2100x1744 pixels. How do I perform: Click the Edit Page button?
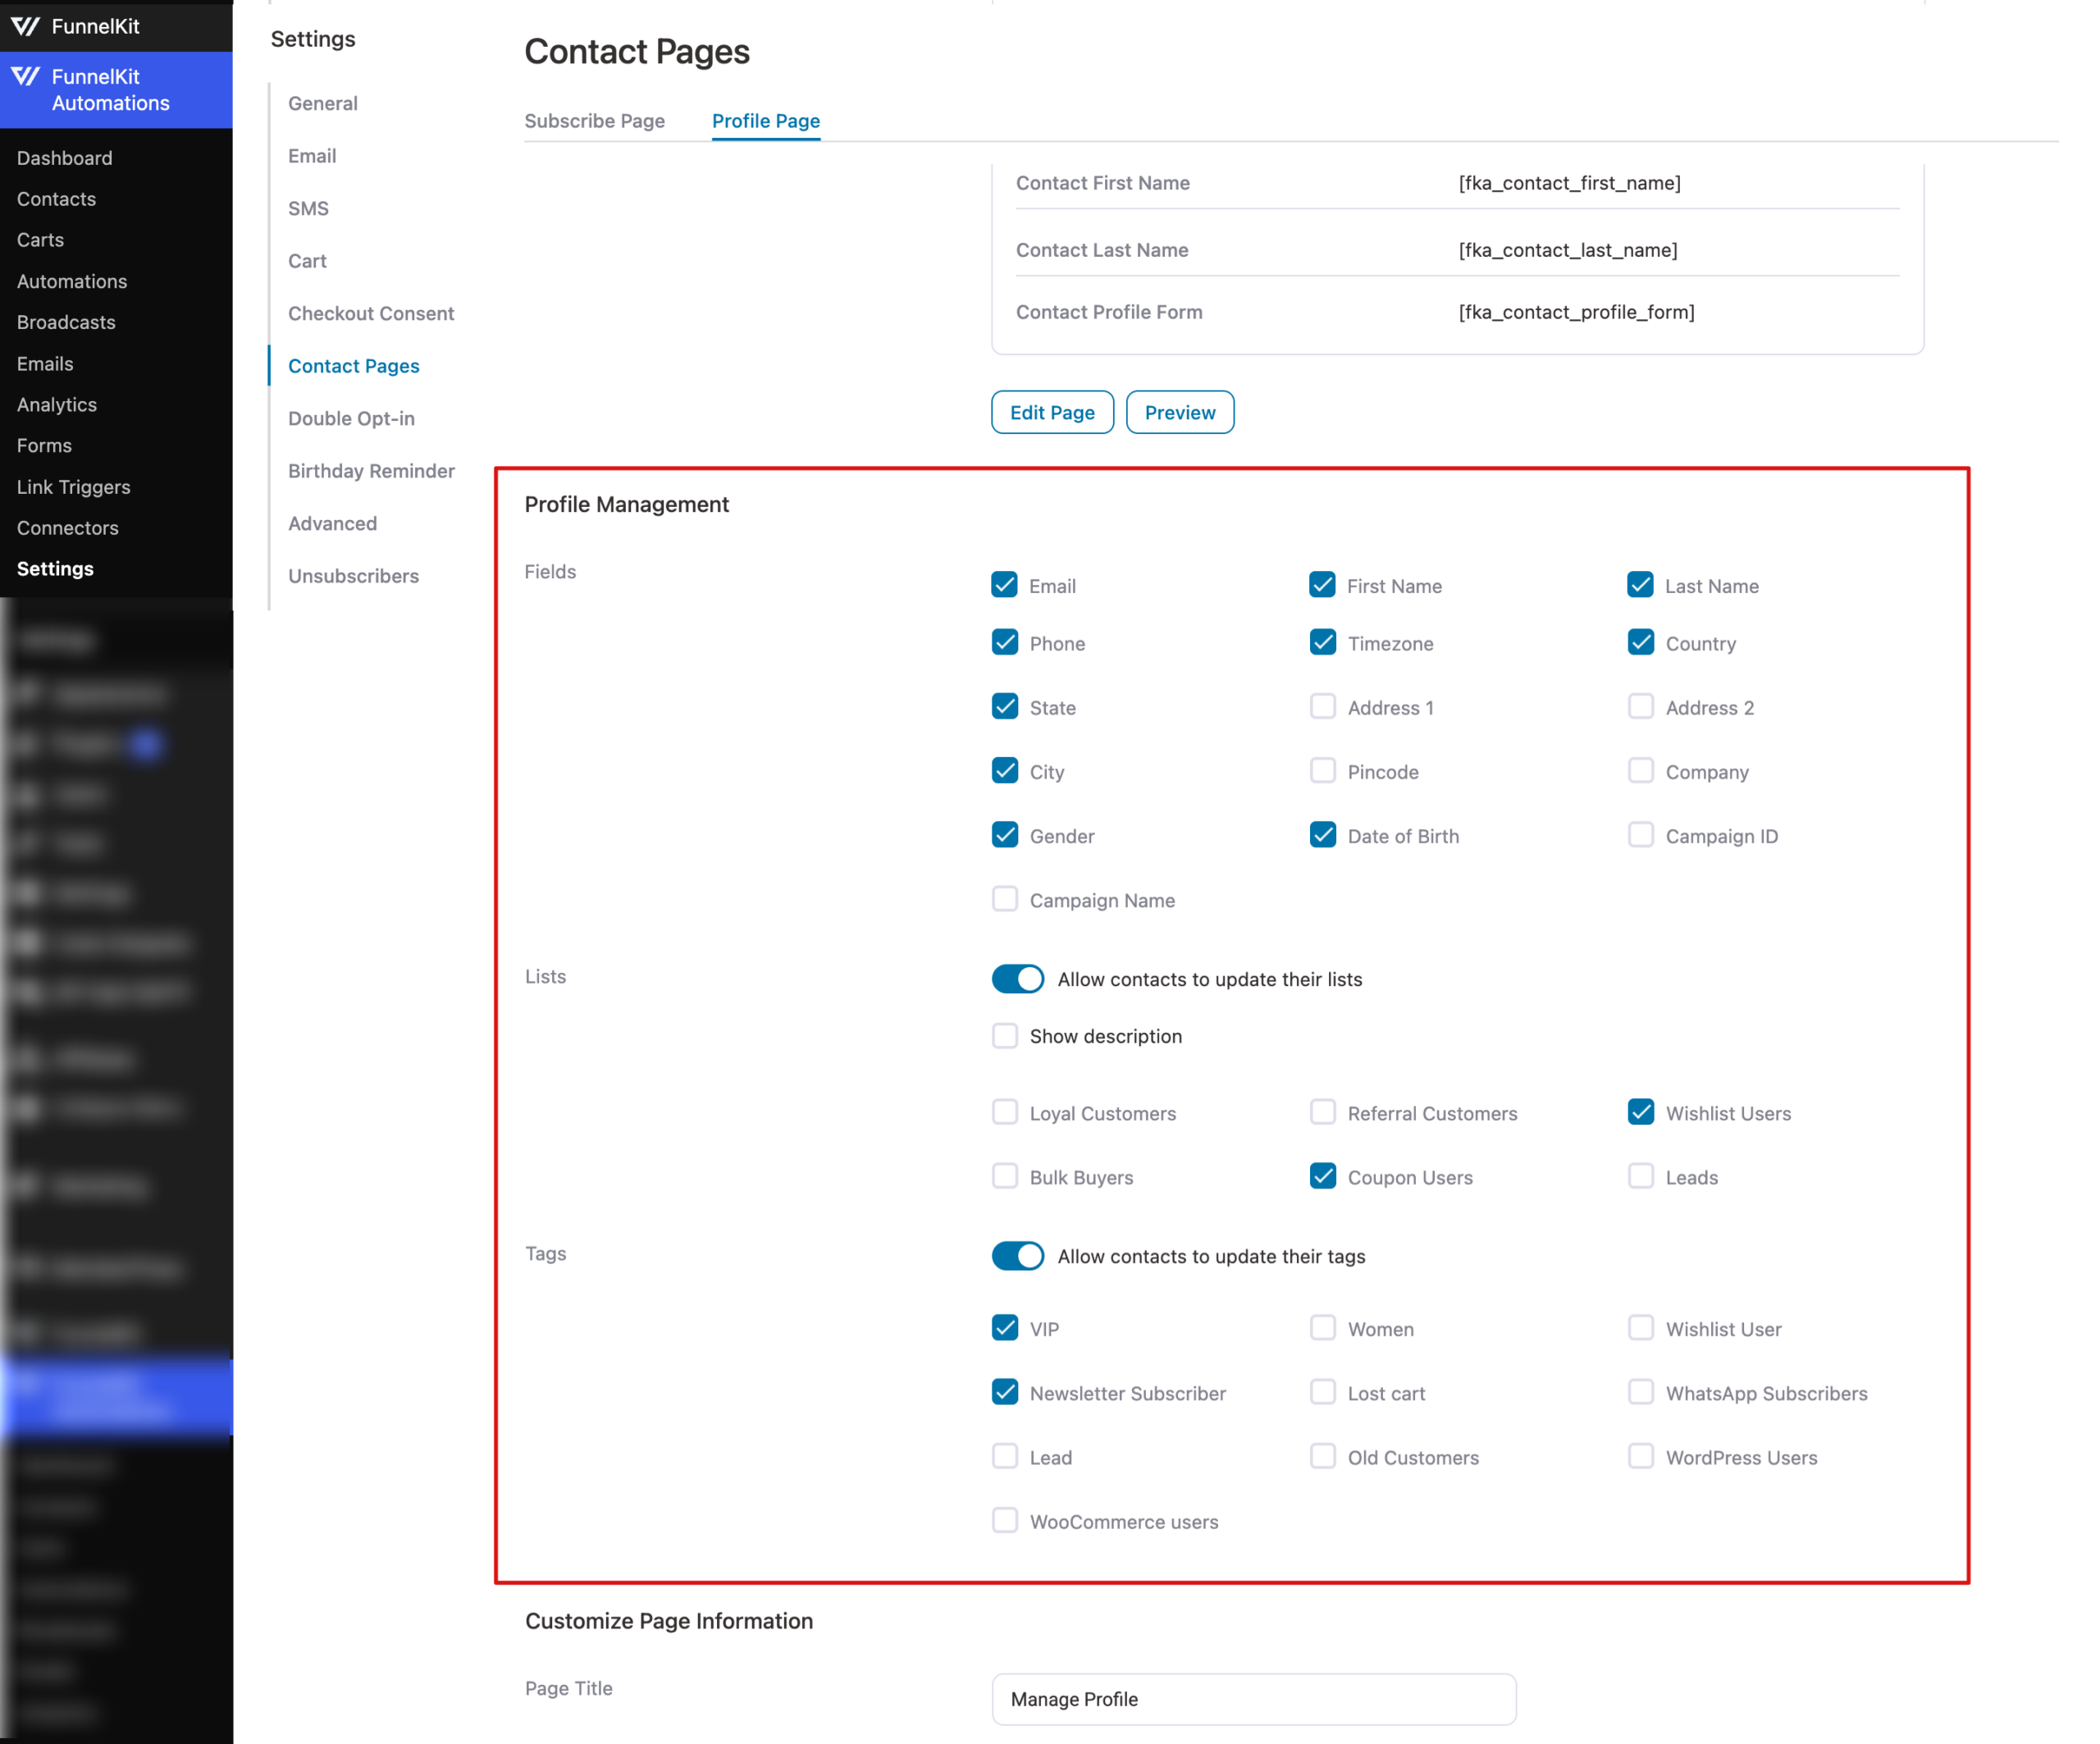click(1052, 412)
